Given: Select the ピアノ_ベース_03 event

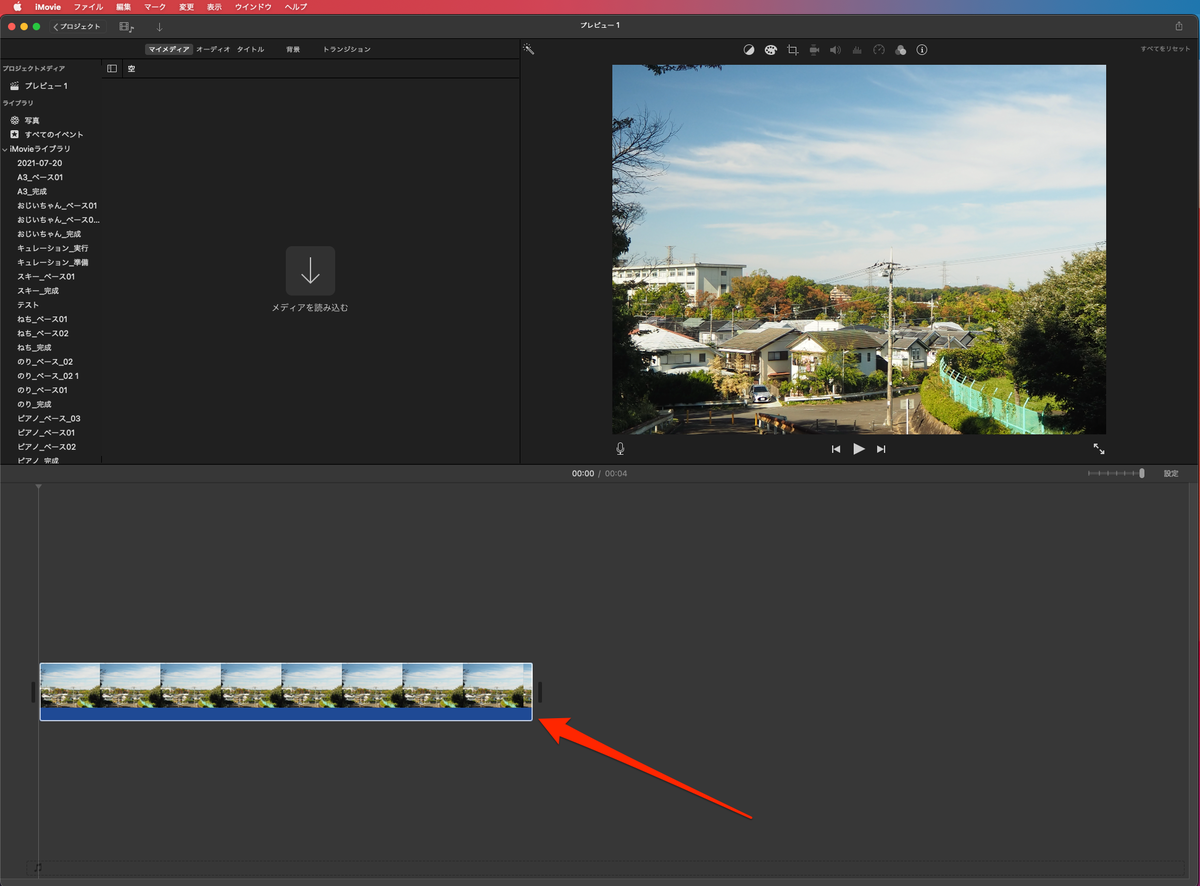Looking at the screenshot, I should pyautogui.click(x=50, y=418).
